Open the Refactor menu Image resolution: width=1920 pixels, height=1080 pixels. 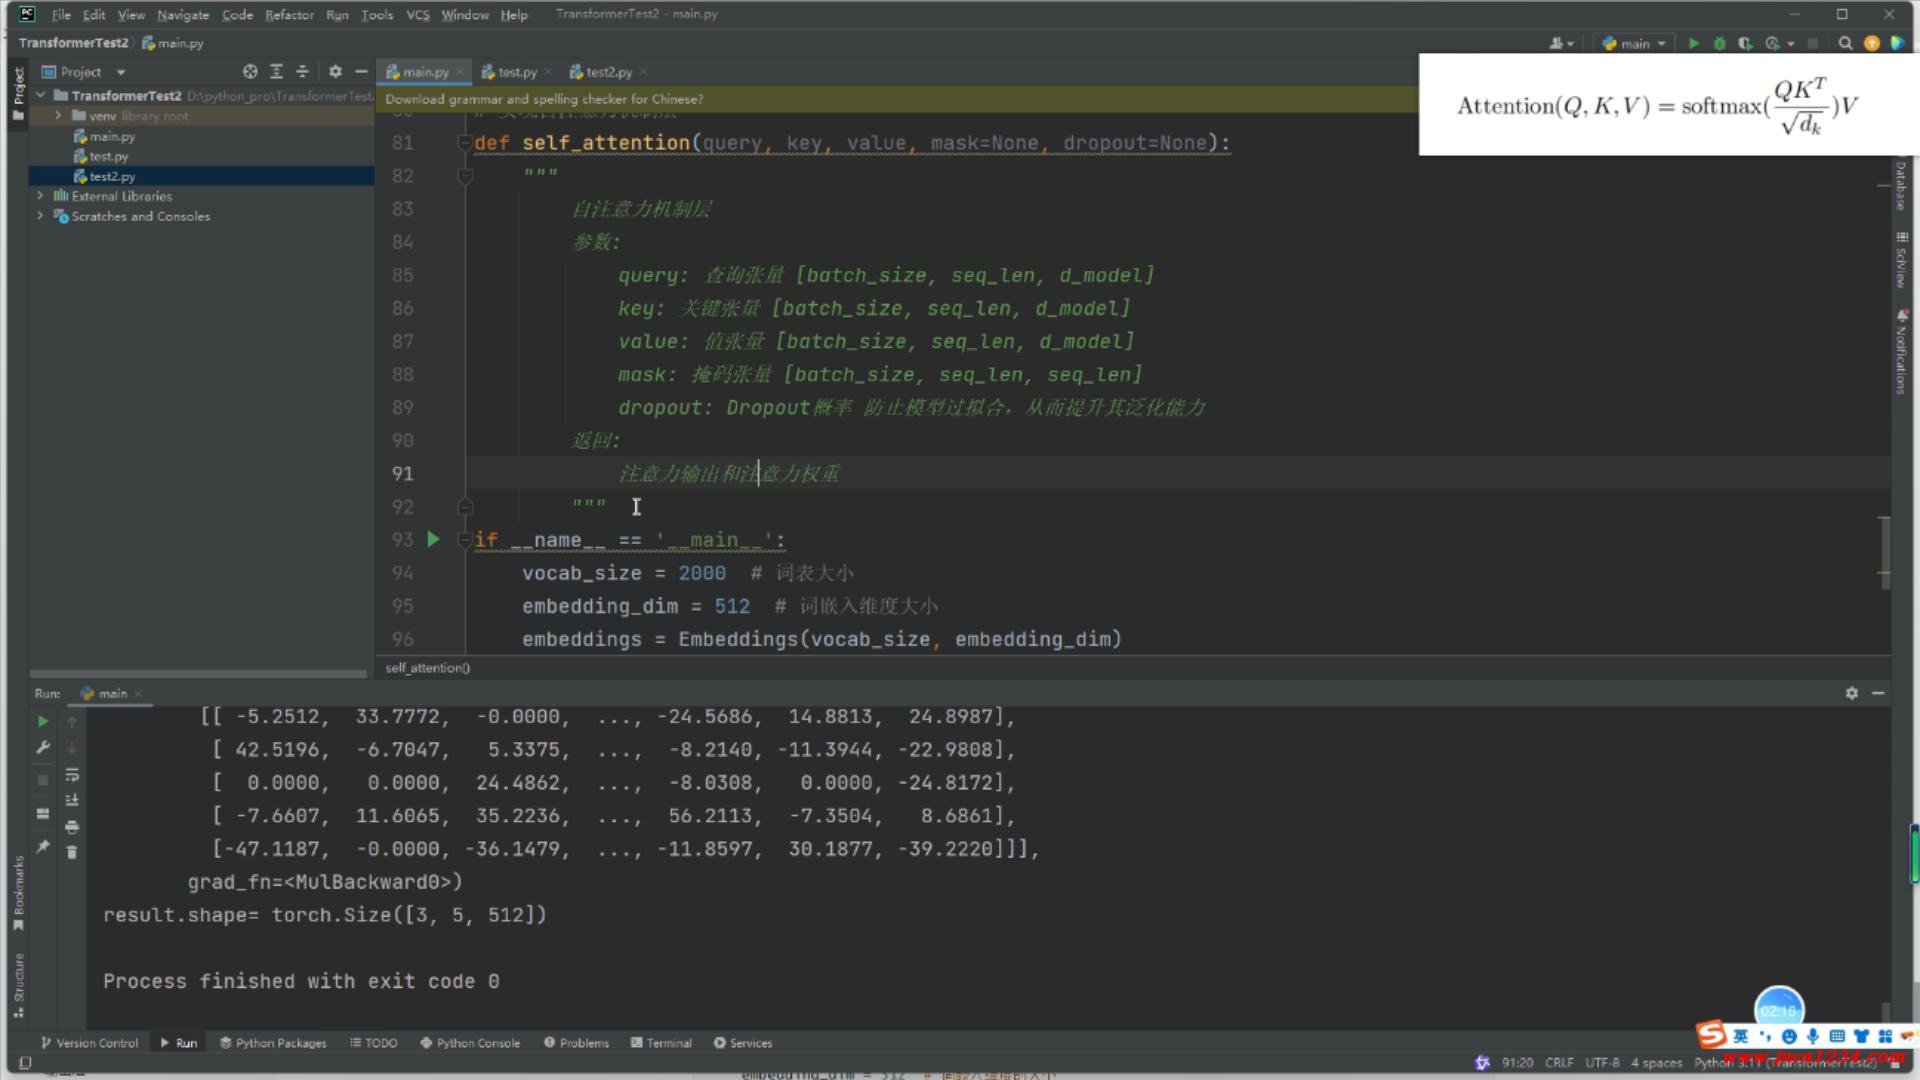(x=289, y=15)
